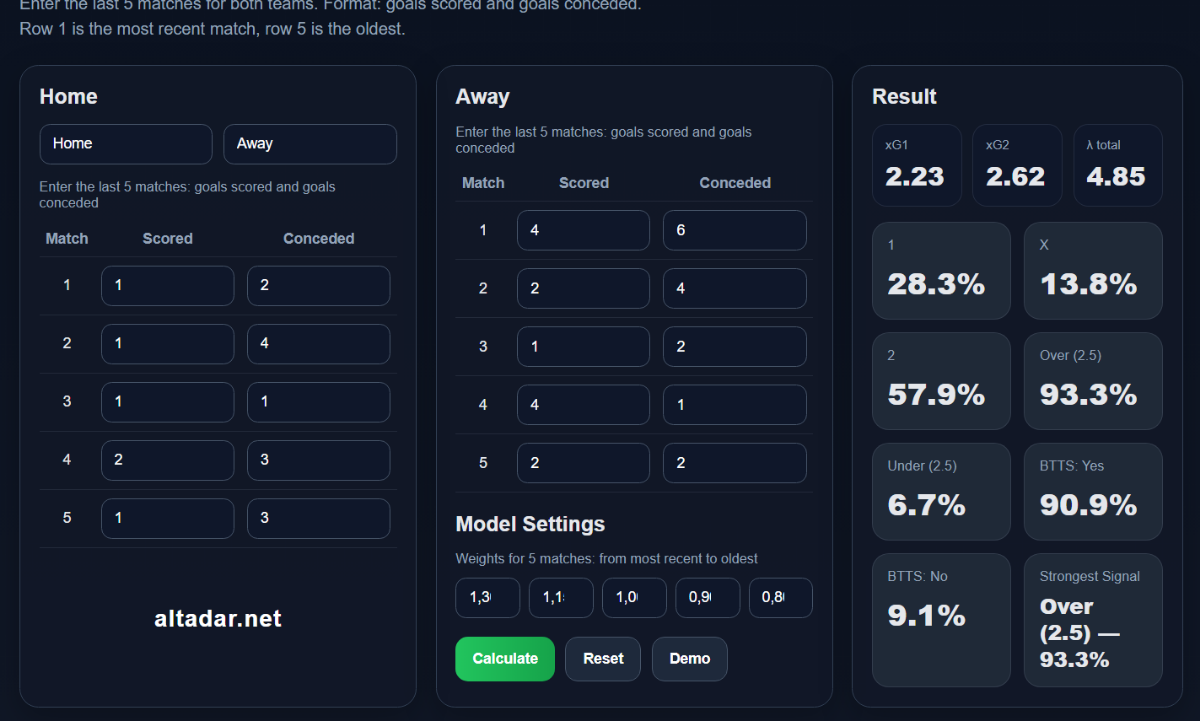
Task: Click Home match 5 Conceded field
Action: tap(318, 518)
